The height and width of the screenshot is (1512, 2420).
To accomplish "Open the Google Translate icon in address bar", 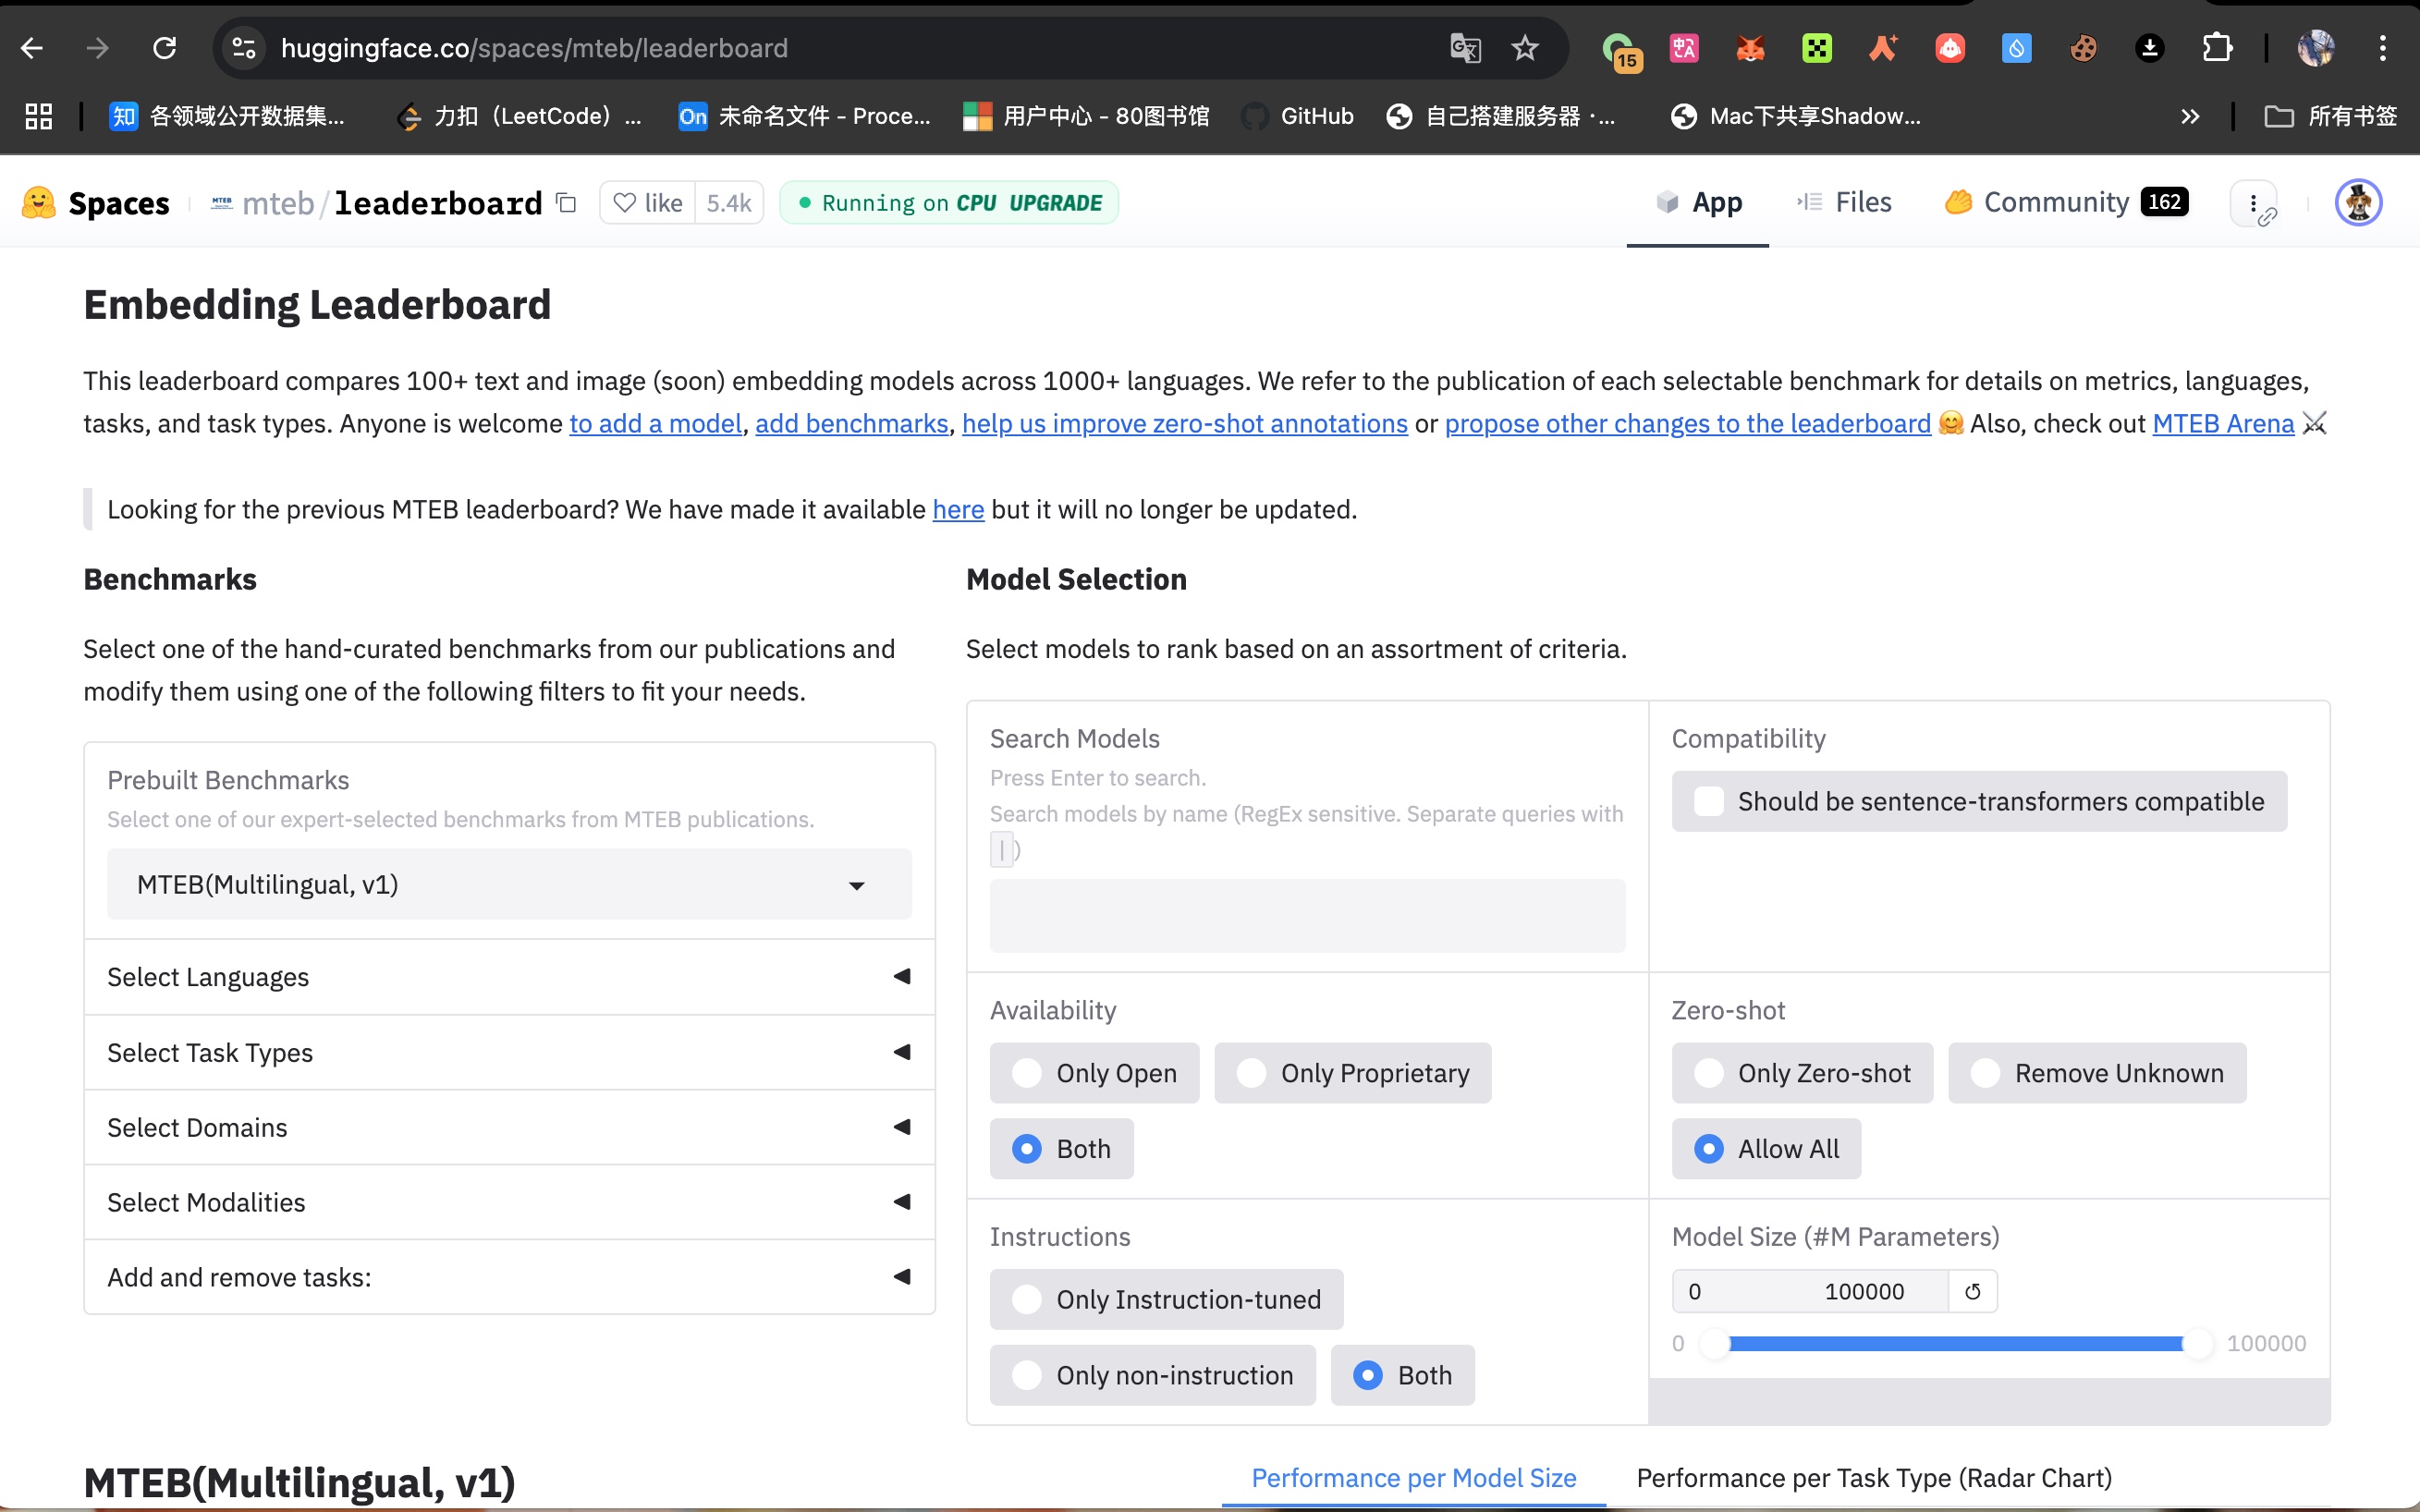I will (1465, 48).
